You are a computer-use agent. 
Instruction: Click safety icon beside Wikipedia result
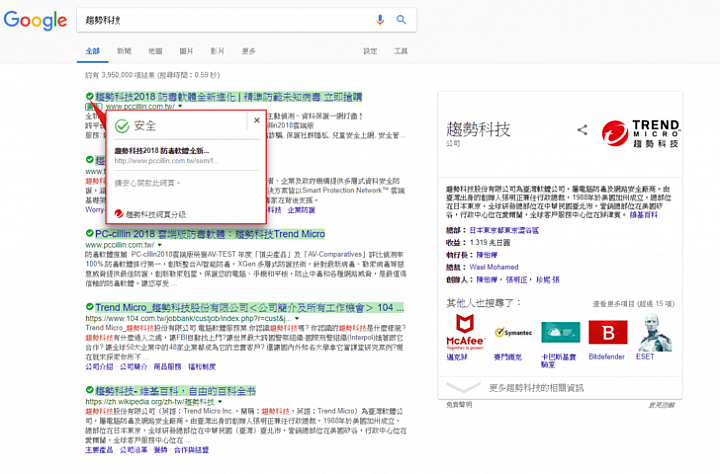(90, 390)
